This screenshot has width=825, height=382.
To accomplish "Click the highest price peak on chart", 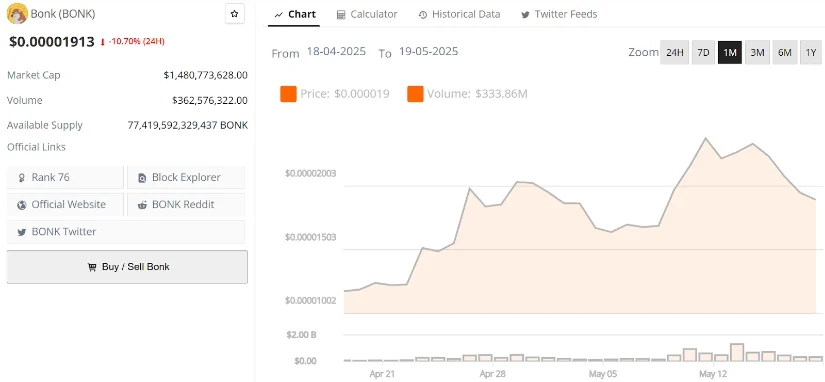I will click(706, 138).
